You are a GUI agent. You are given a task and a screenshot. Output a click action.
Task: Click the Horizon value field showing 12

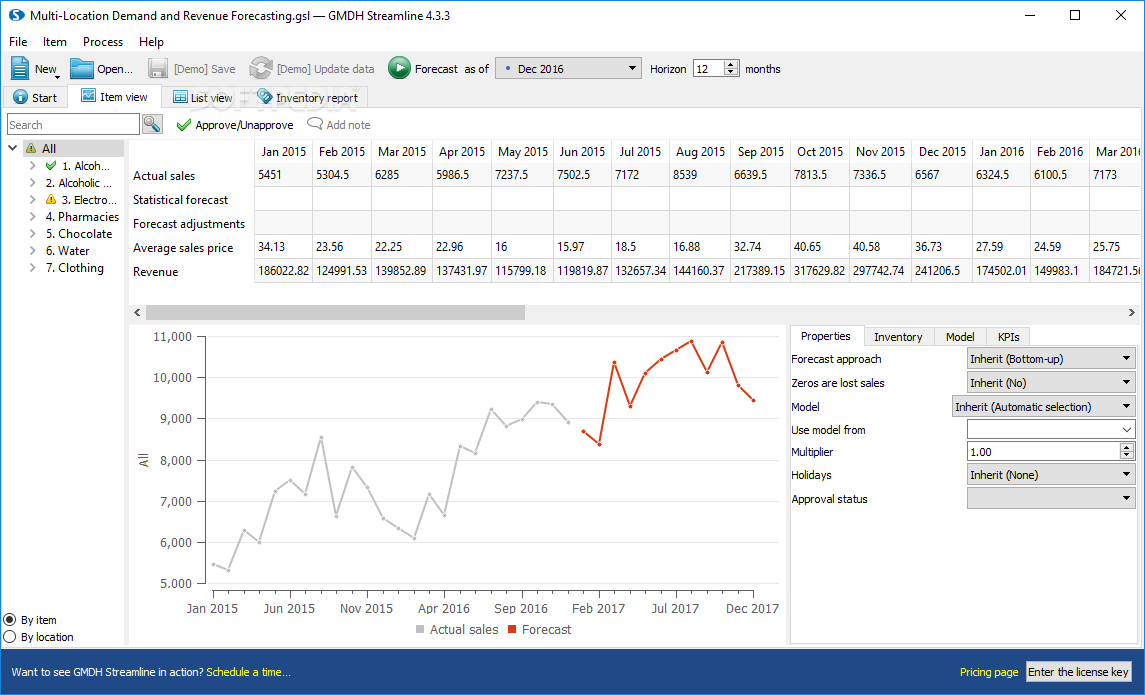pos(708,69)
